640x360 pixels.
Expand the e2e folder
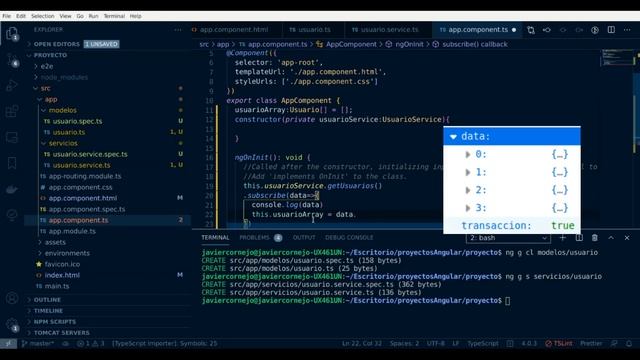[x=108, y=66]
